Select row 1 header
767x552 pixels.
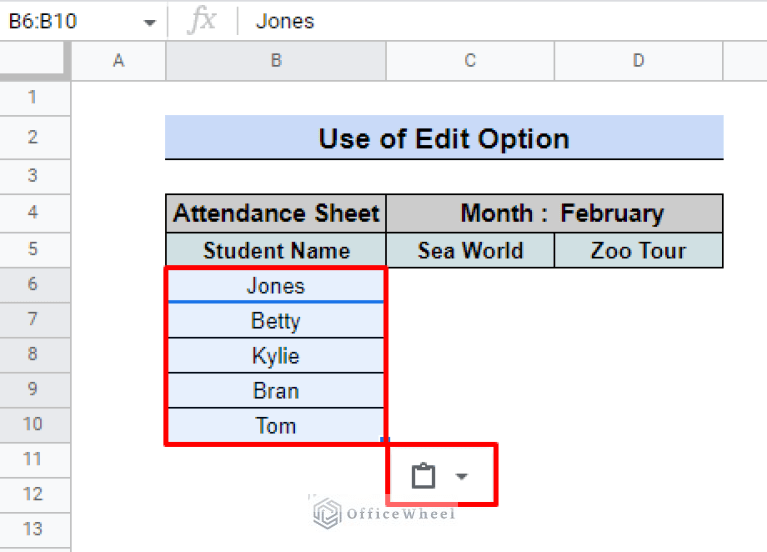35,98
